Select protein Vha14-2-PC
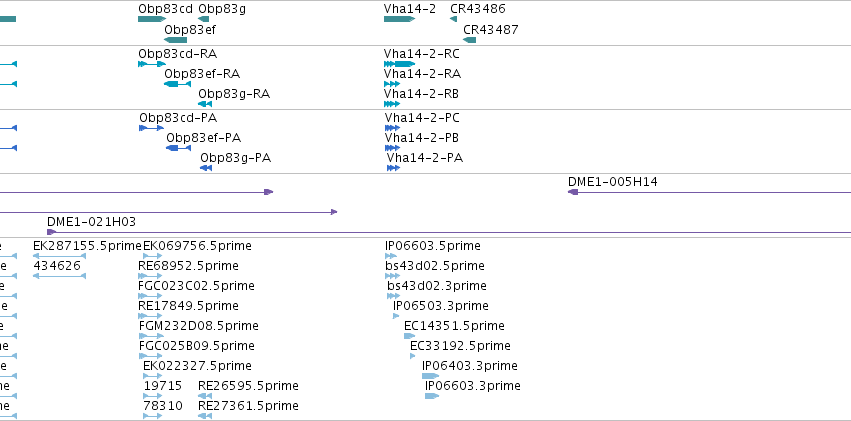Image resolution: width=851 pixels, height=421 pixels. coord(392,128)
